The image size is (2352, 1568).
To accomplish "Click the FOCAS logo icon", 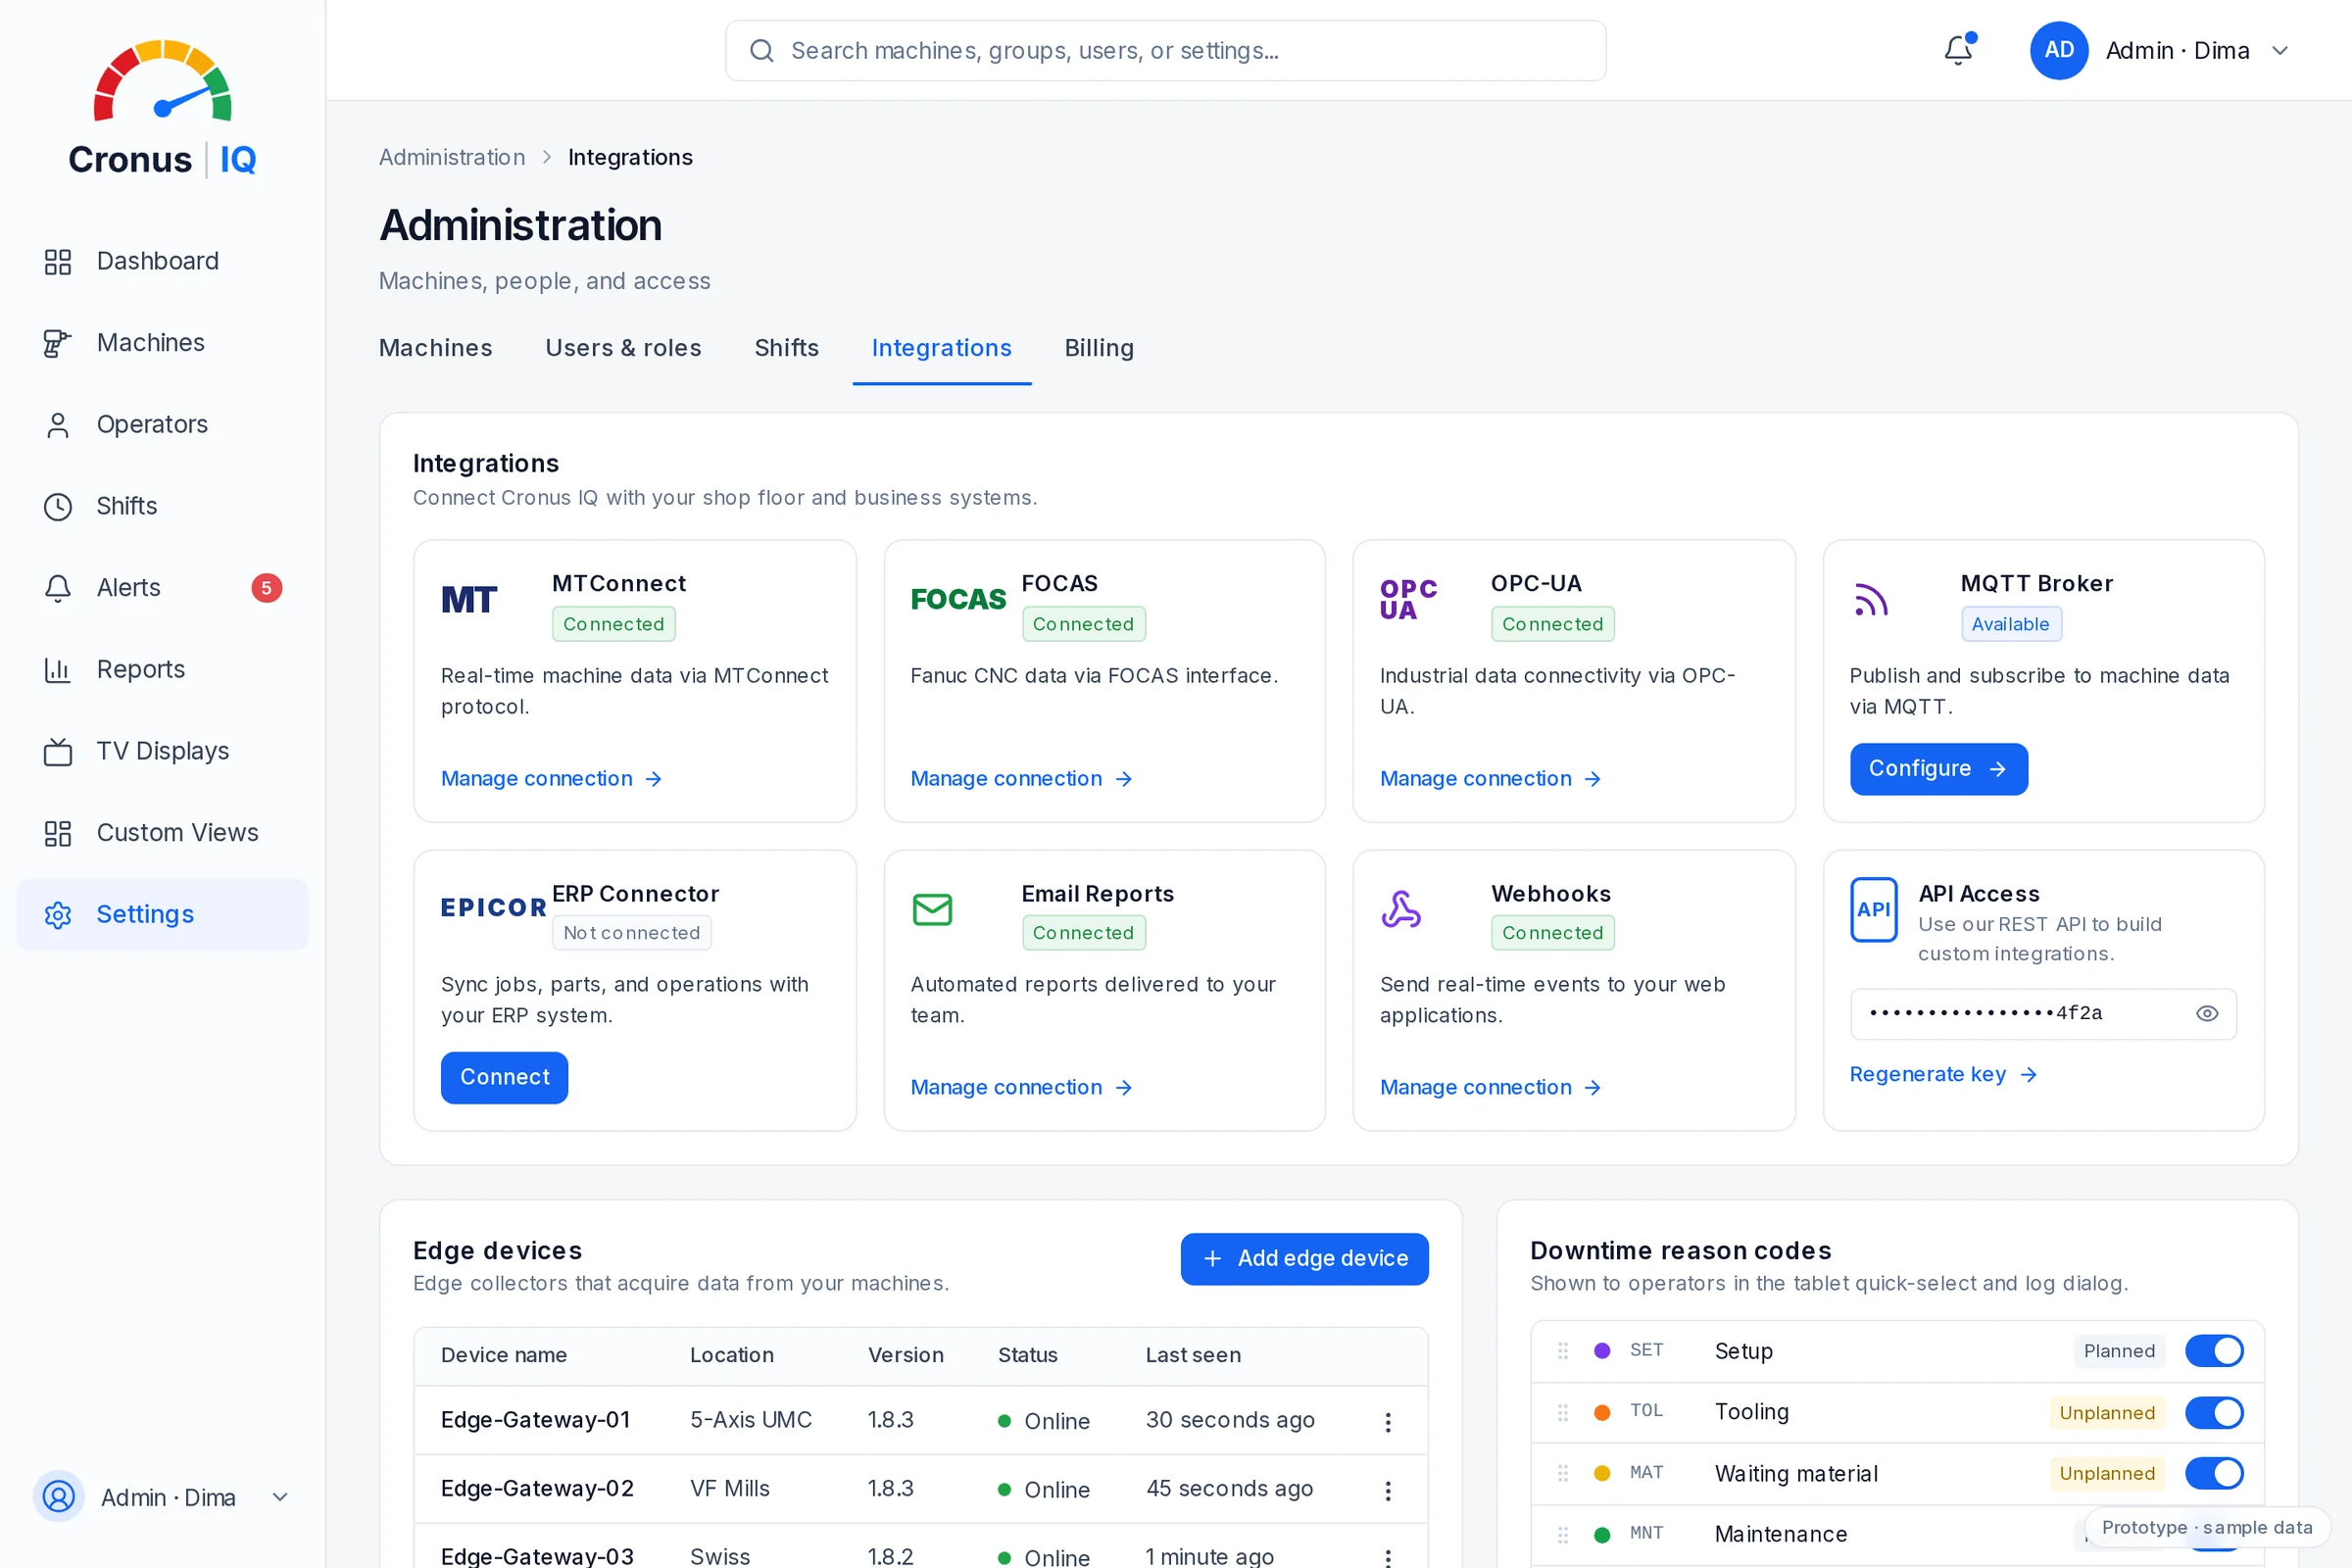I will point(958,600).
